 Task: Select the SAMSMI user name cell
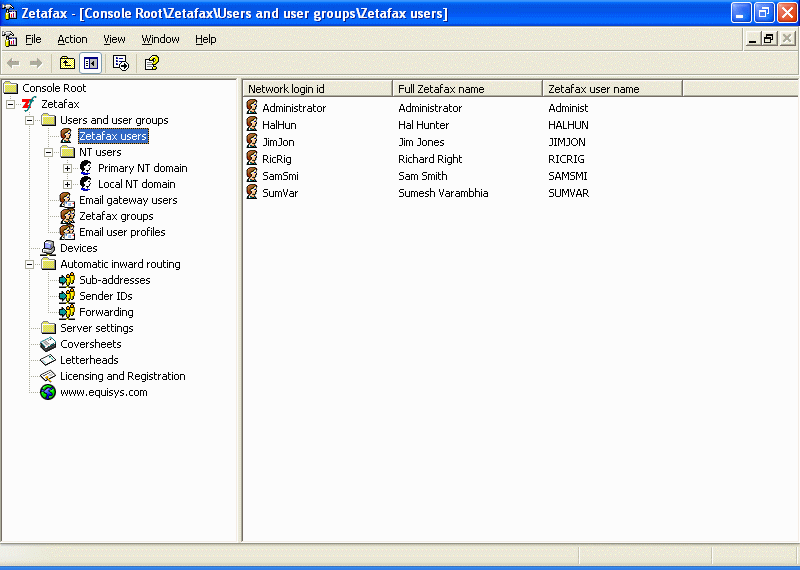pyautogui.click(x=568, y=176)
